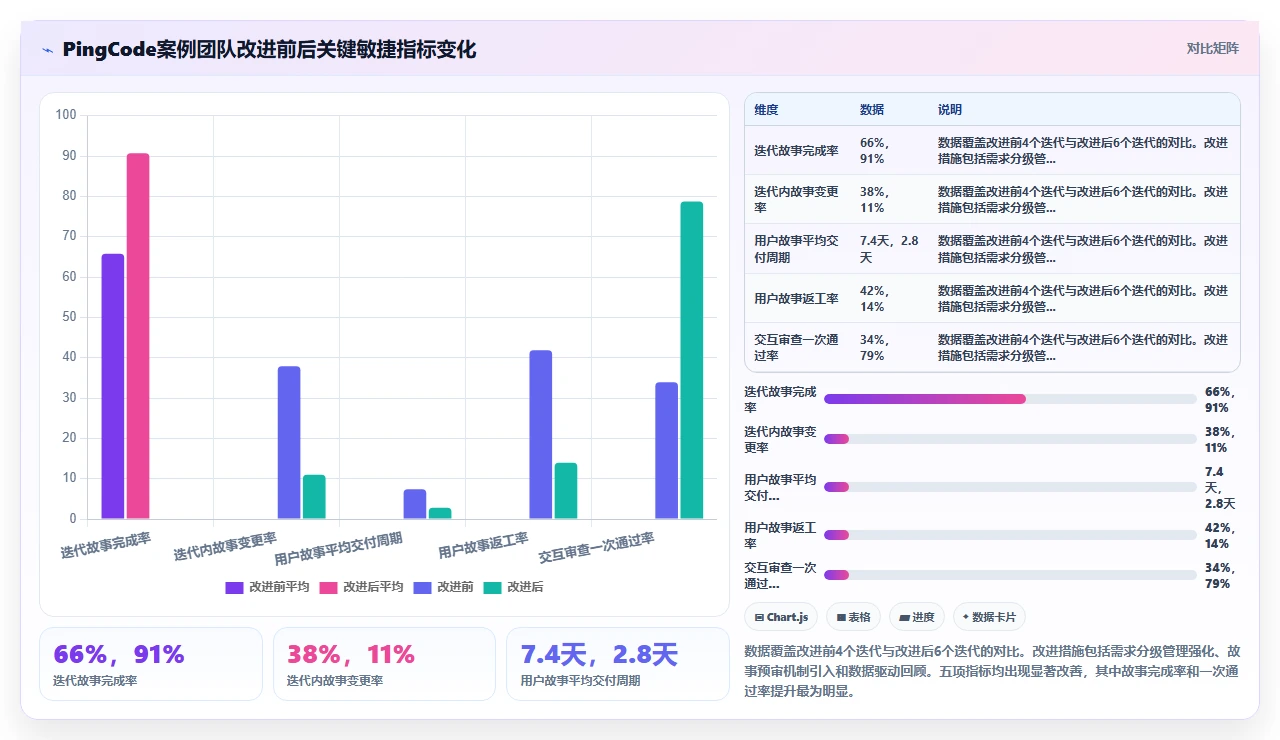Click the purple 改进前平均 legend swatch
The width and height of the screenshot is (1280, 740).
(234, 587)
